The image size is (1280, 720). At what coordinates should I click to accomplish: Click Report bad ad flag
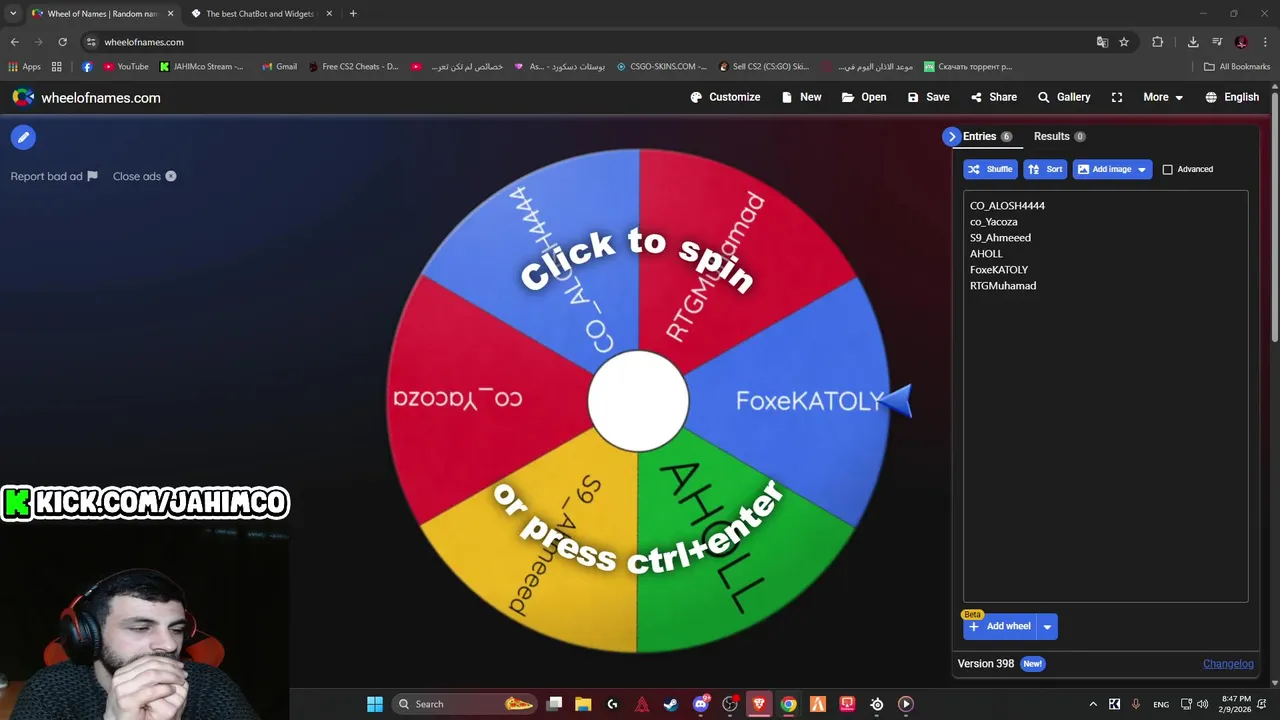pyautogui.click(x=54, y=176)
